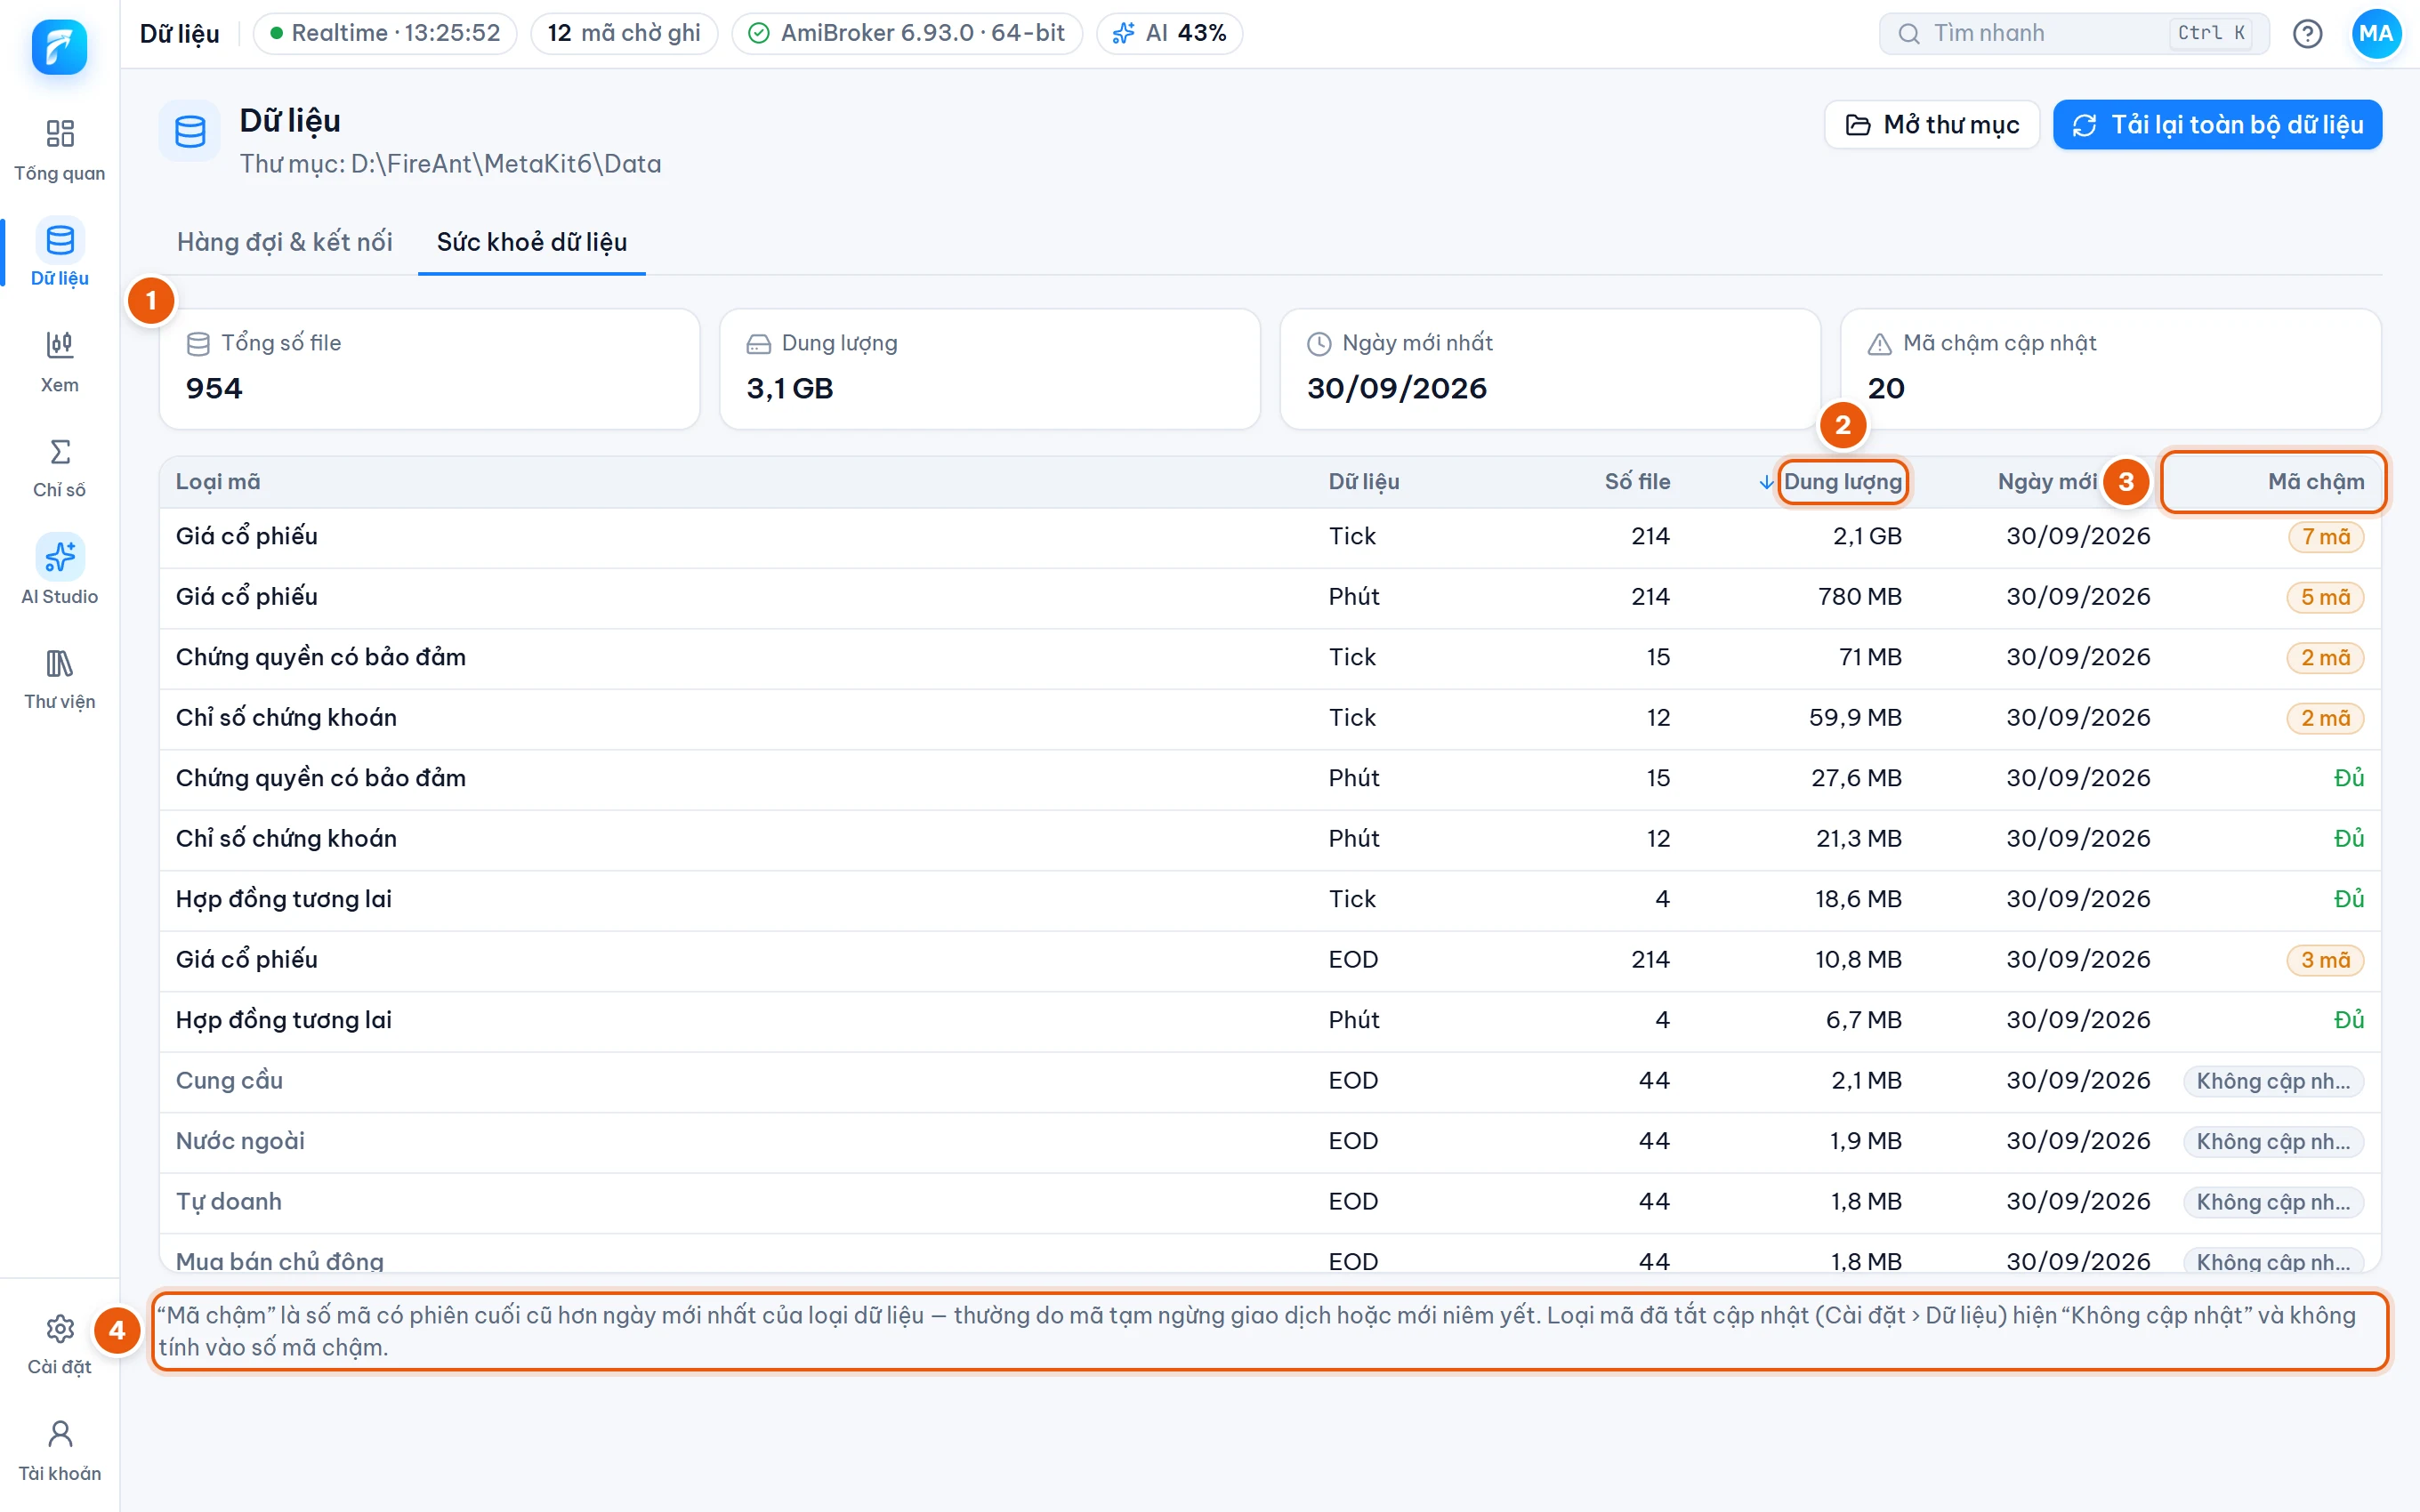Select Sức khoẻ dữ liệu tab
2420x1512 pixels.
[x=532, y=242]
